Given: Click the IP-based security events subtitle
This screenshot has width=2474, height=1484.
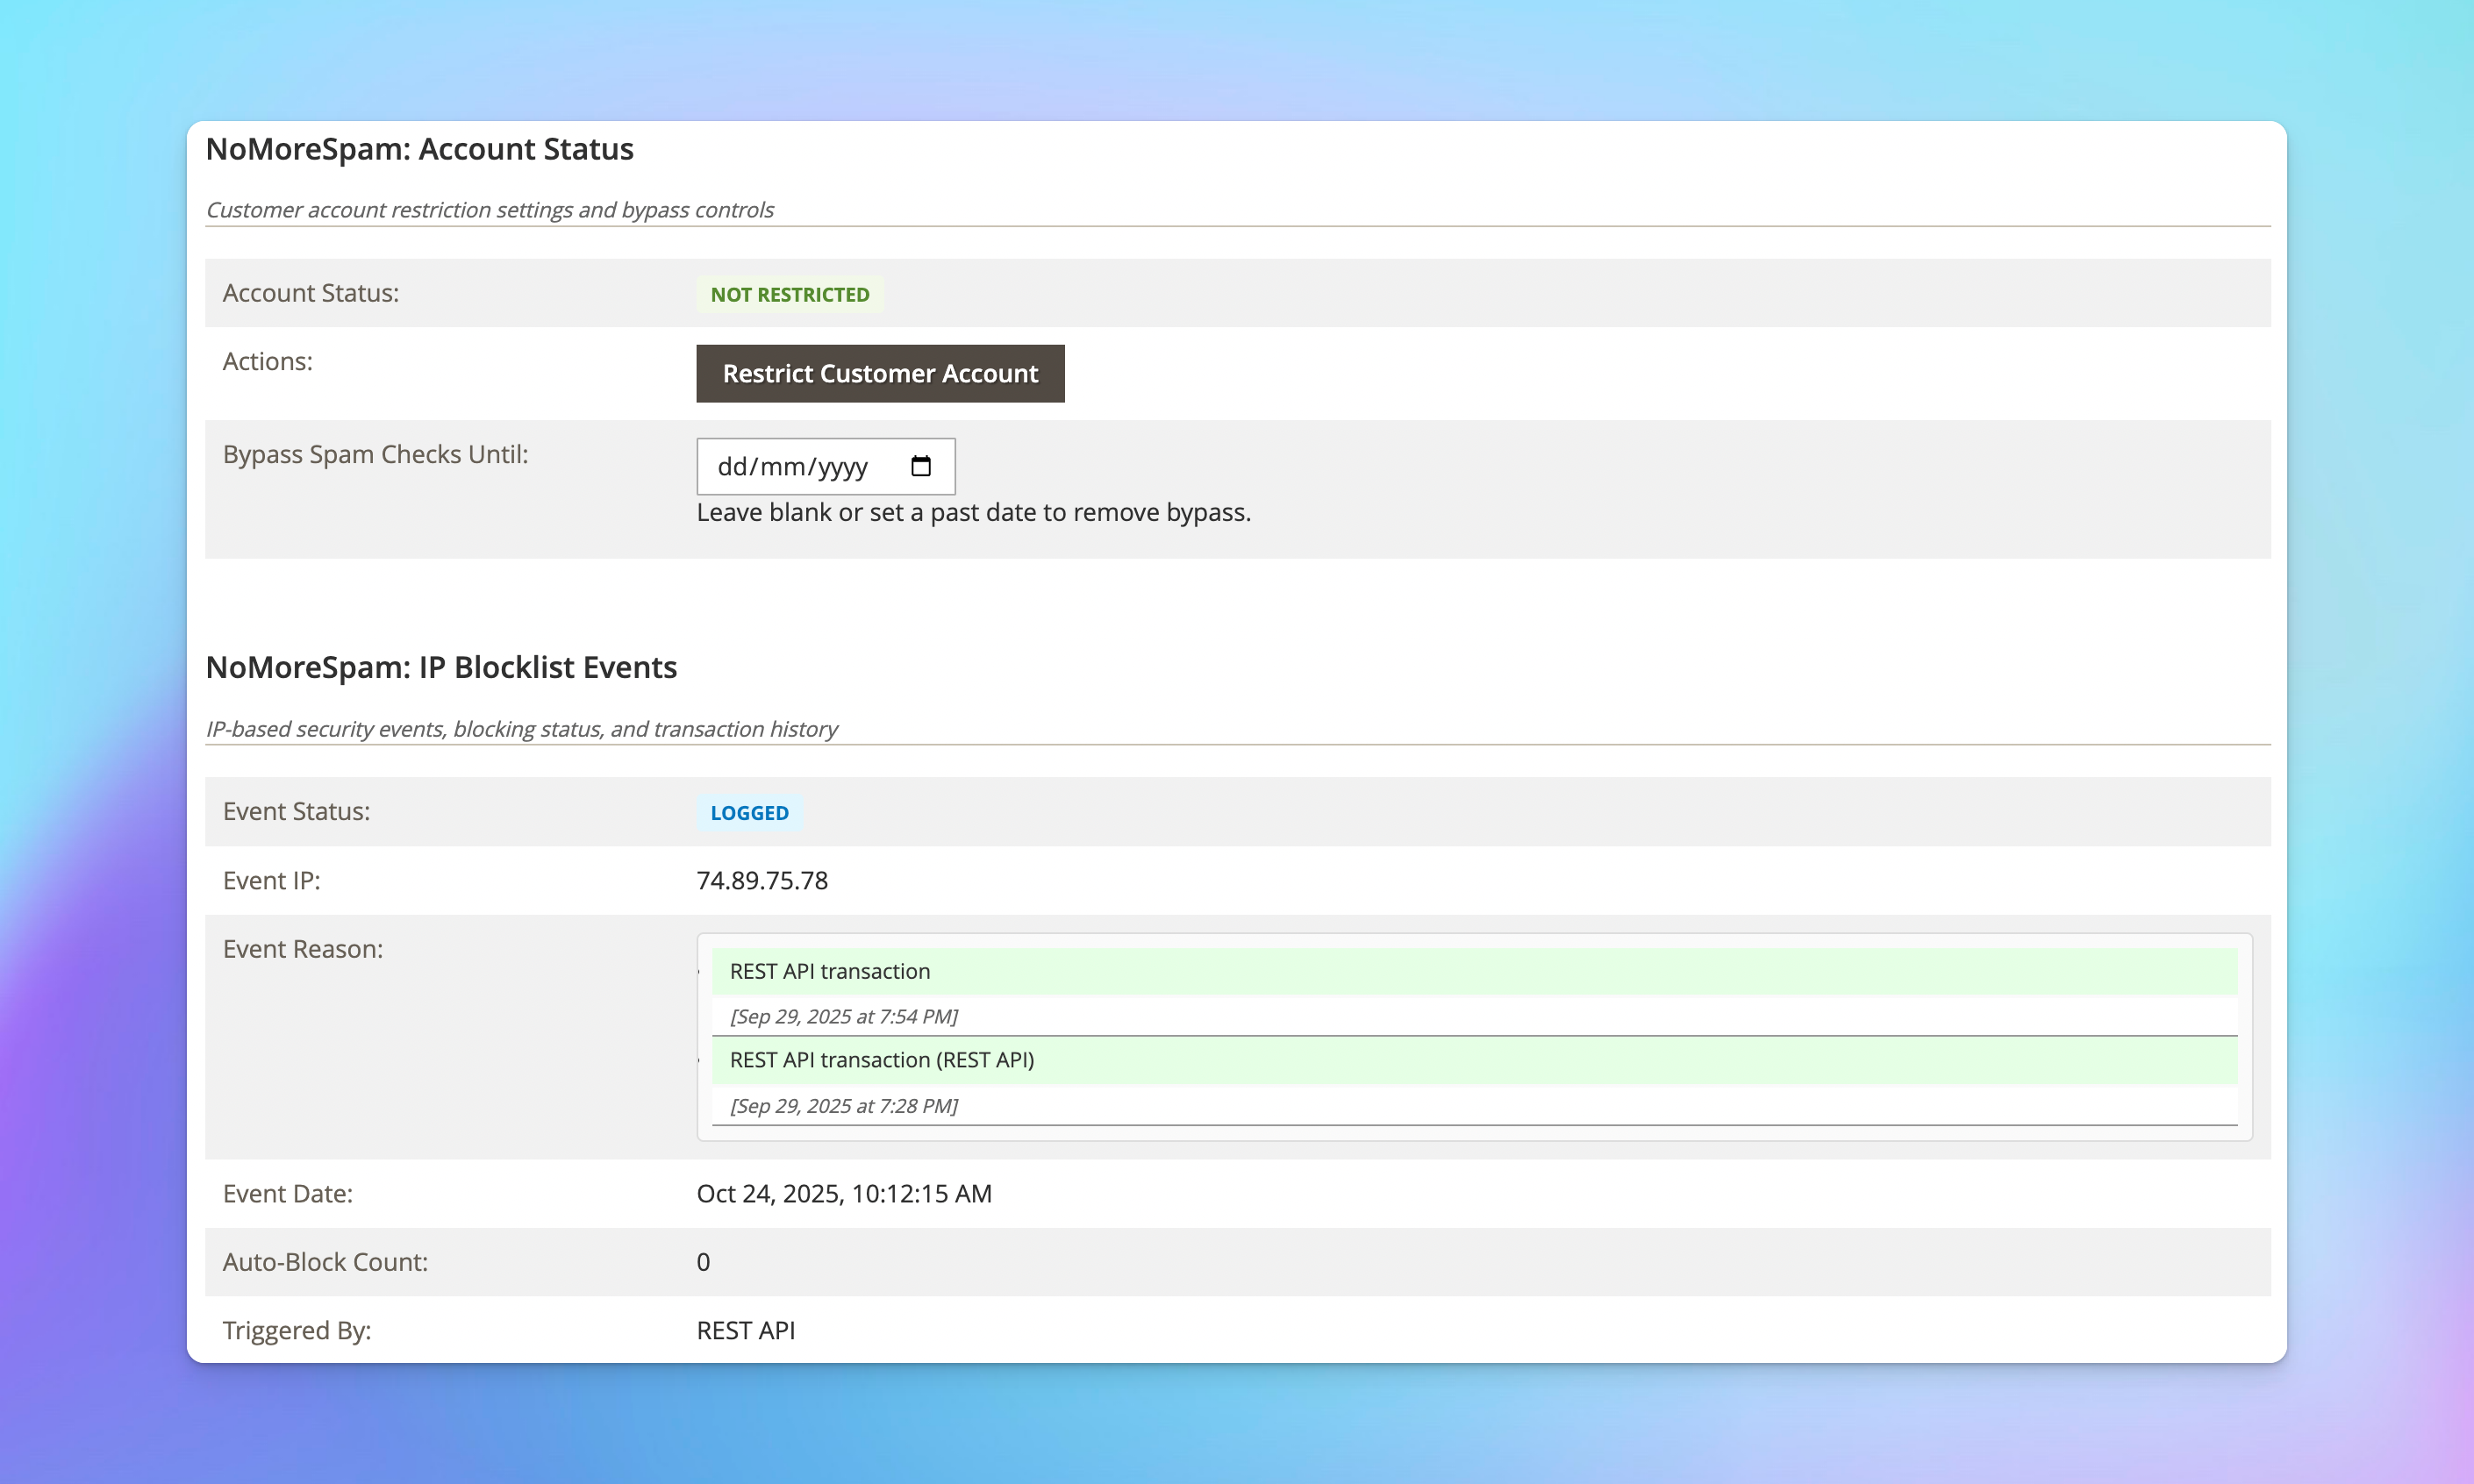Looking at the screenshot, I should point(521,729).
